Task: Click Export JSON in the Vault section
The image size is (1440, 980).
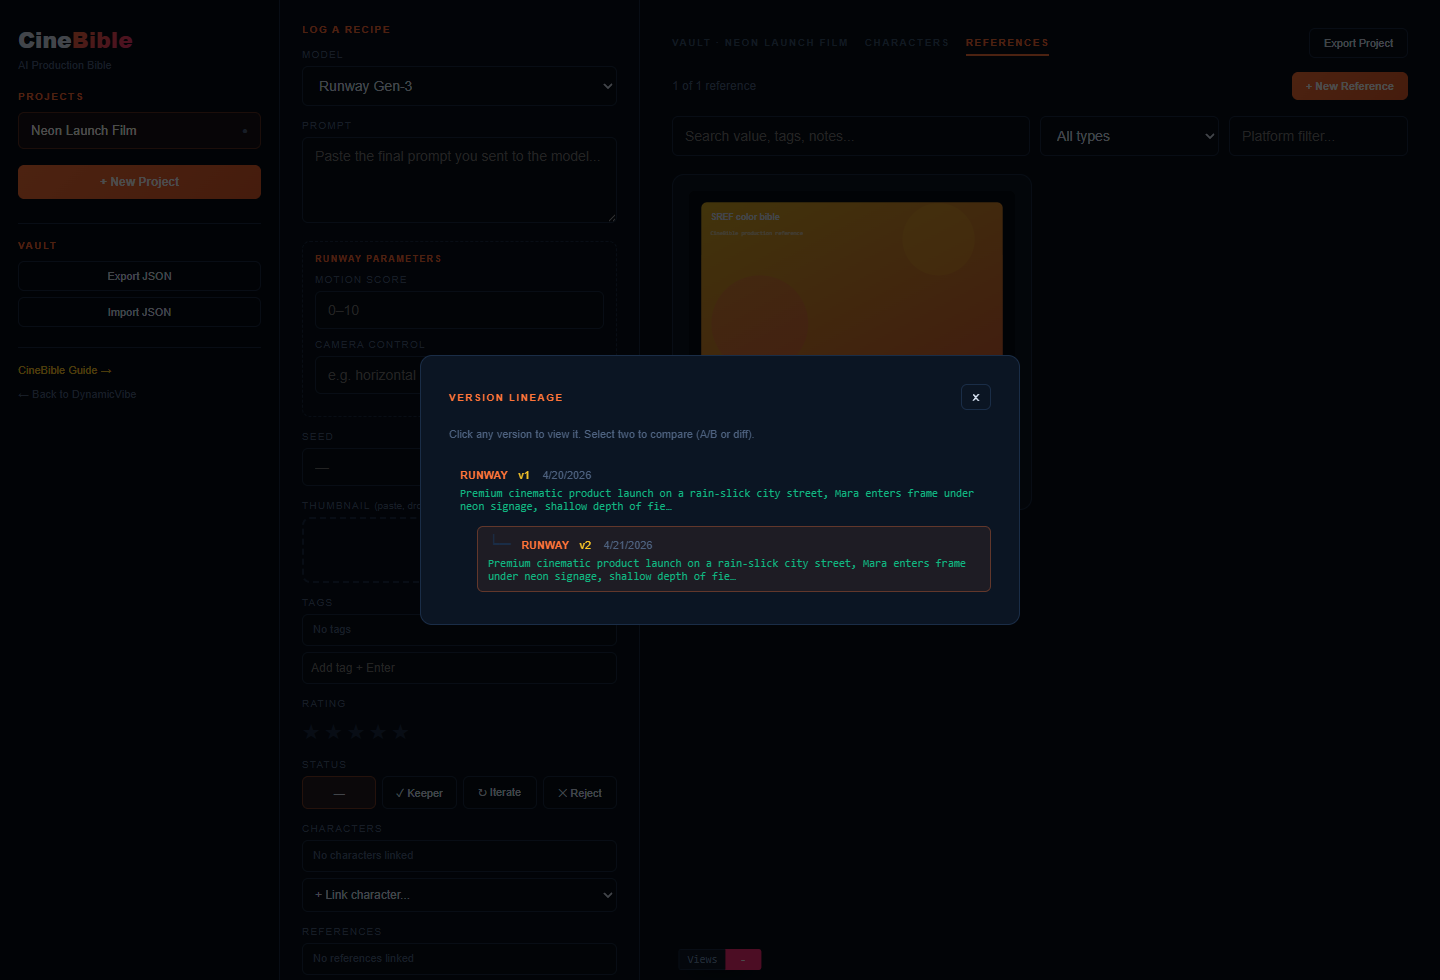Action: [x=139, y=276]
